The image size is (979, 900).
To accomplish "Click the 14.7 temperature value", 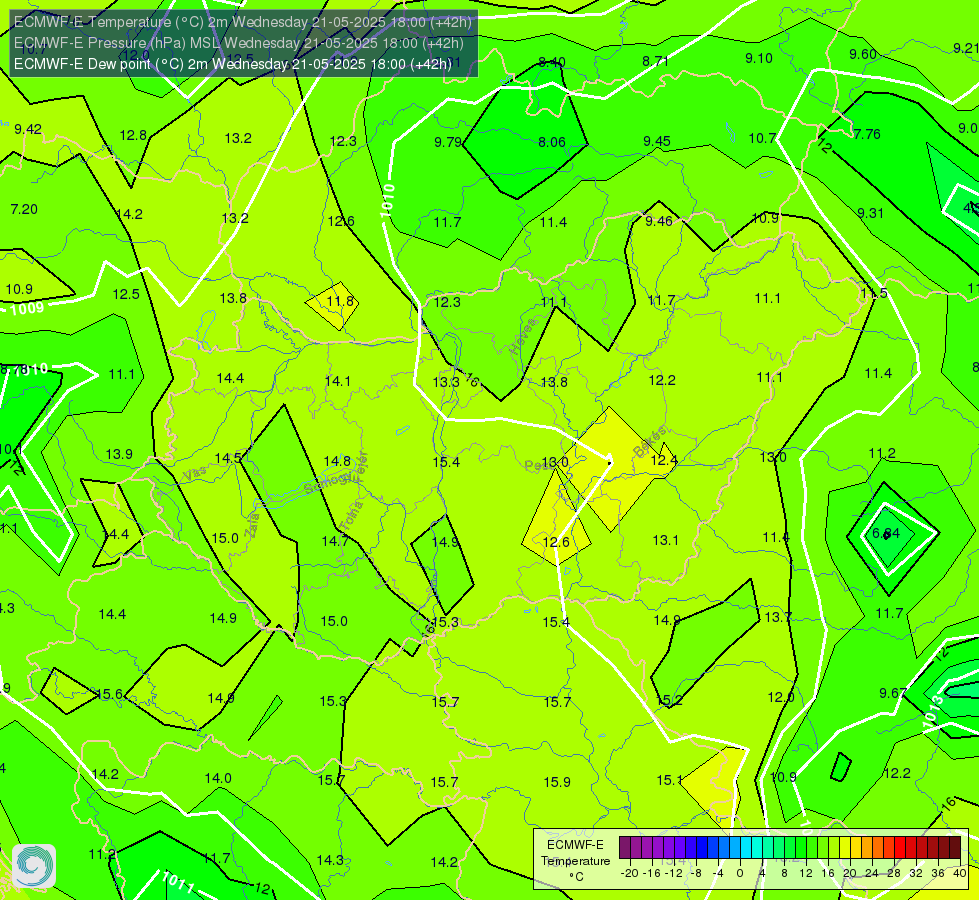I will pos(335,541).
